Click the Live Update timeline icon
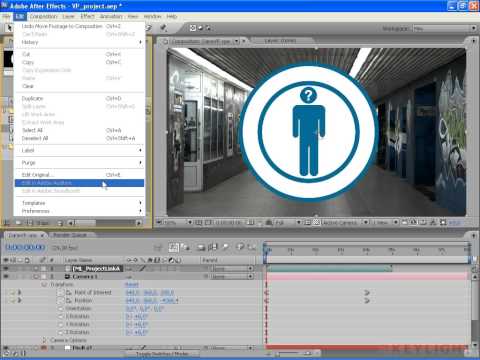480x360 pixels. pos(173,247)
